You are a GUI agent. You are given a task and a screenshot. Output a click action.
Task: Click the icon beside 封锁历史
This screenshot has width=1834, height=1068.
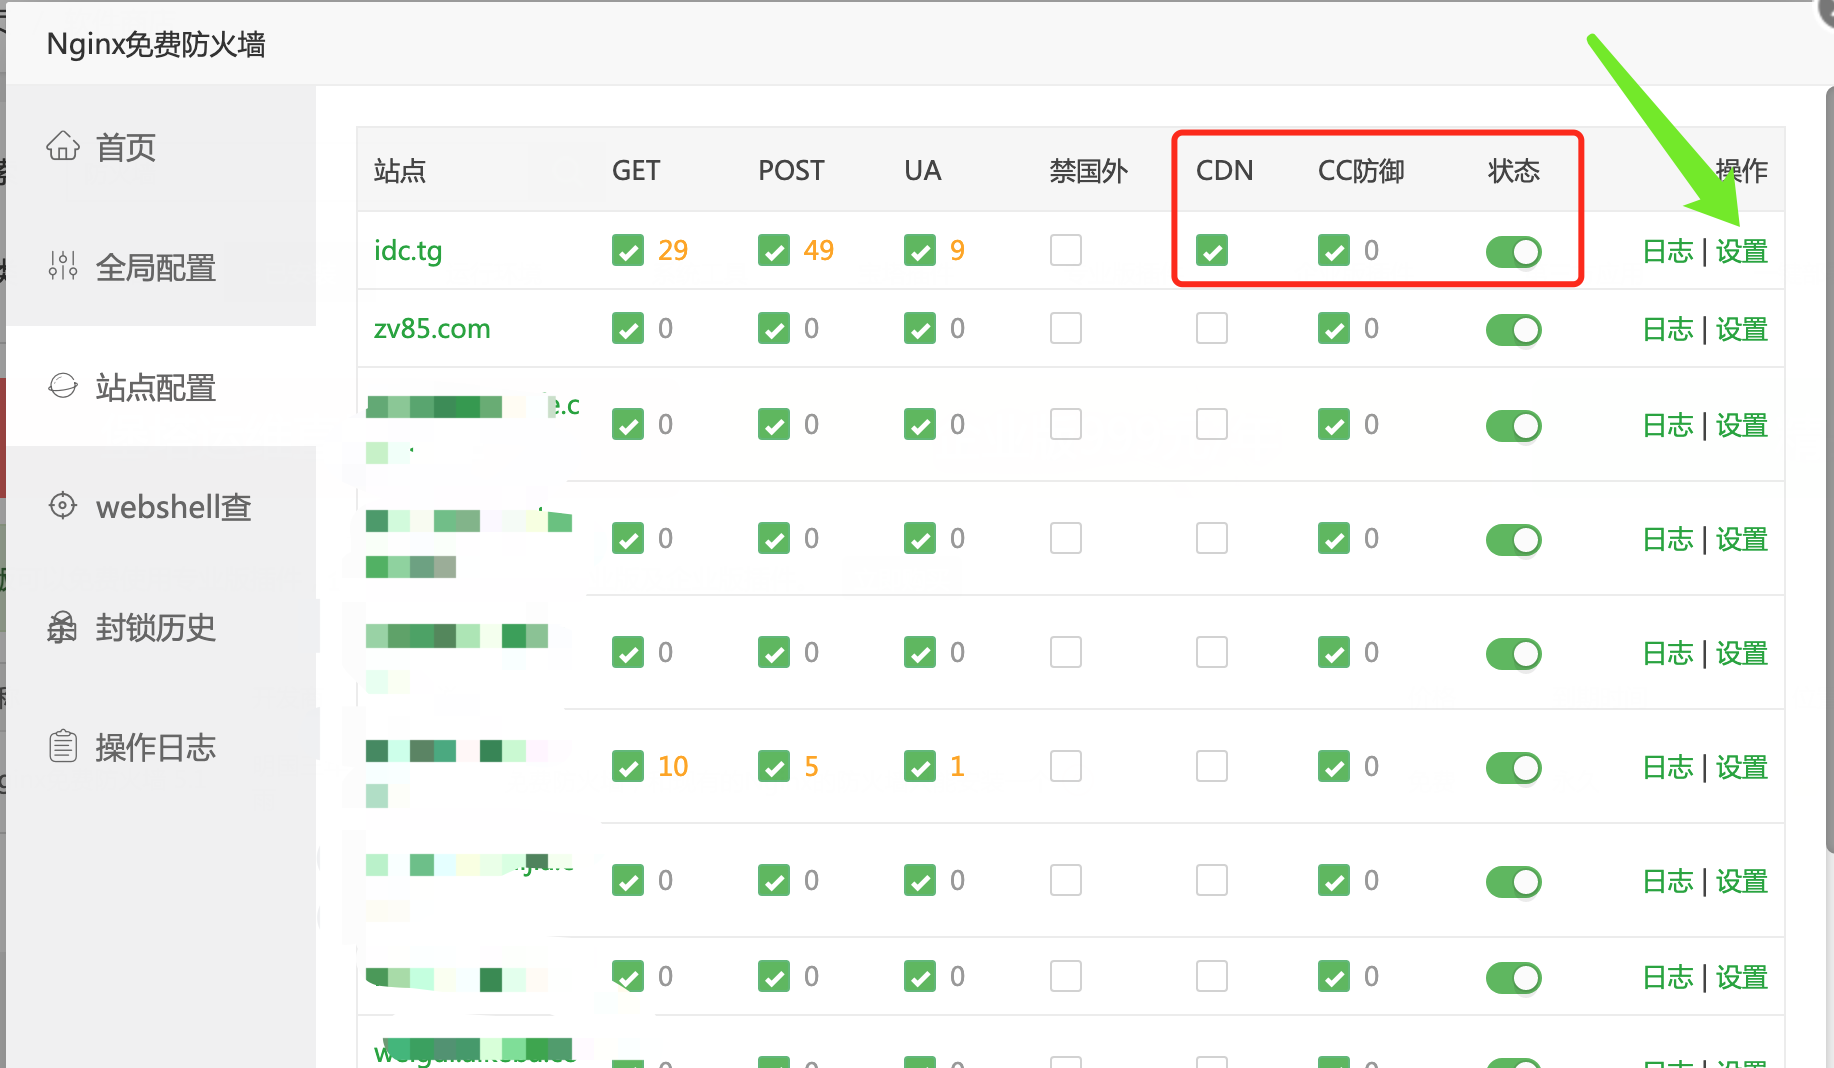coord(63,627)
